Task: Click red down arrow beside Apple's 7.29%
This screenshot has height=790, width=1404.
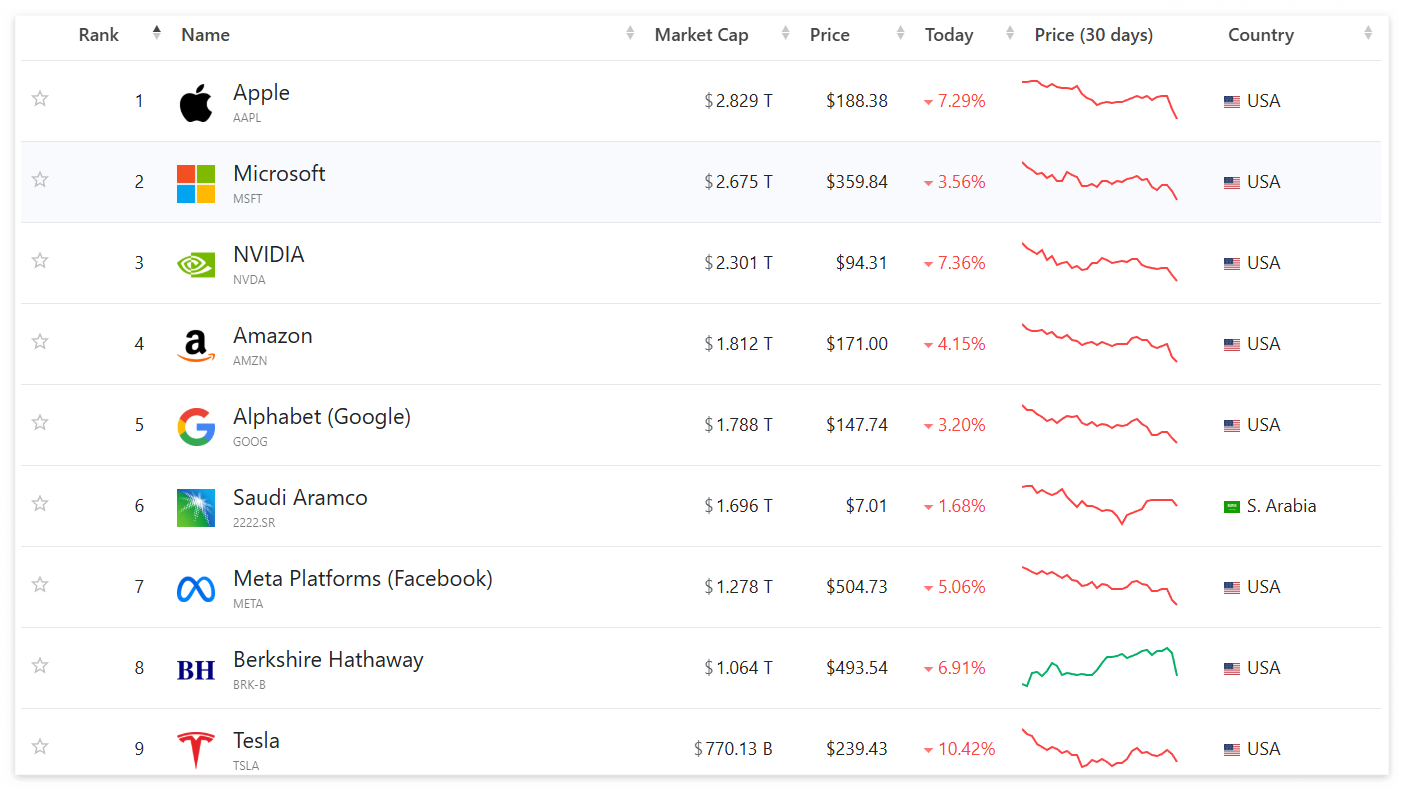Action: [x=929, y=102]
